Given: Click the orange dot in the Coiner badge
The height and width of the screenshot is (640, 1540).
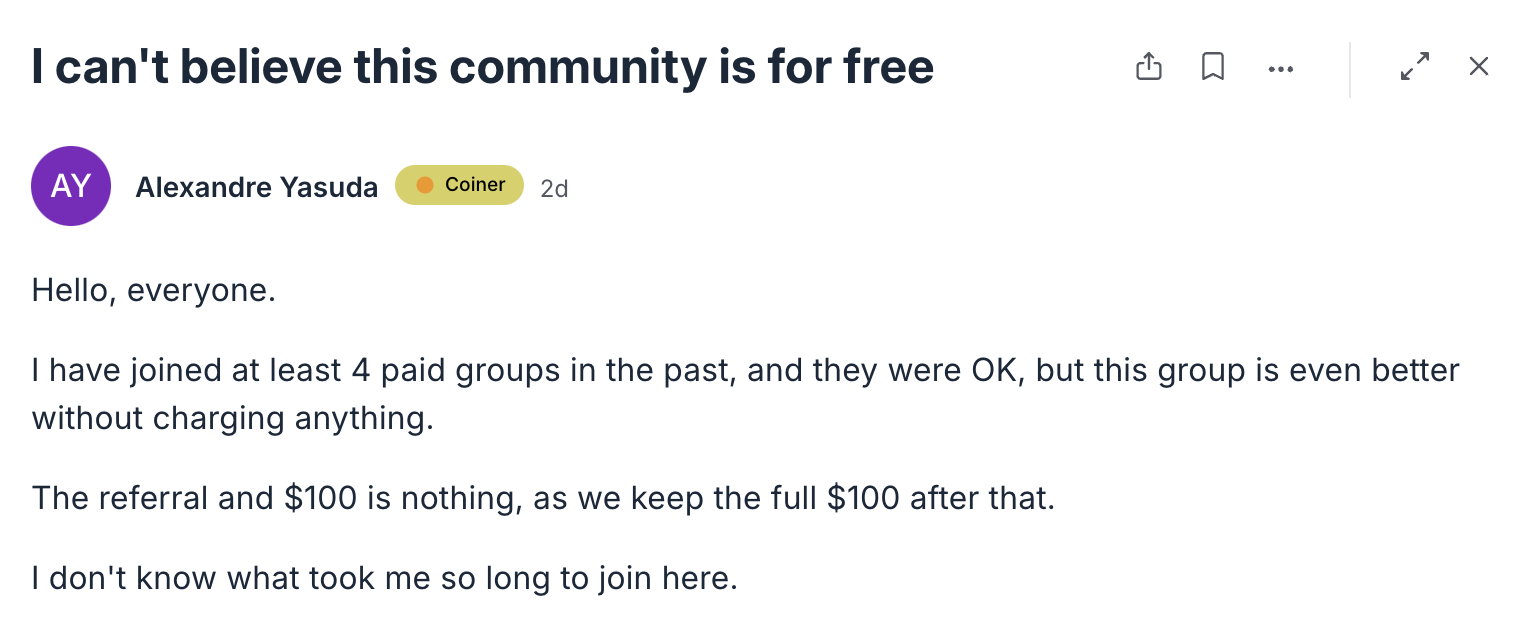Looking at the screenshot, I should click(425, 185).
